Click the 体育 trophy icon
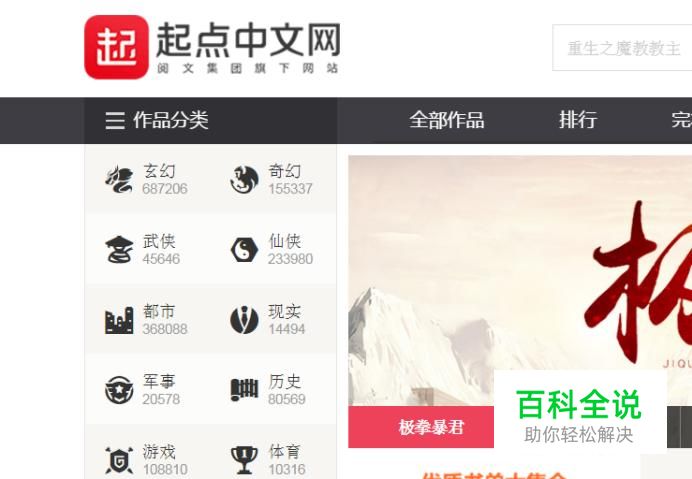692x479 pixels. tap(244, 460)
